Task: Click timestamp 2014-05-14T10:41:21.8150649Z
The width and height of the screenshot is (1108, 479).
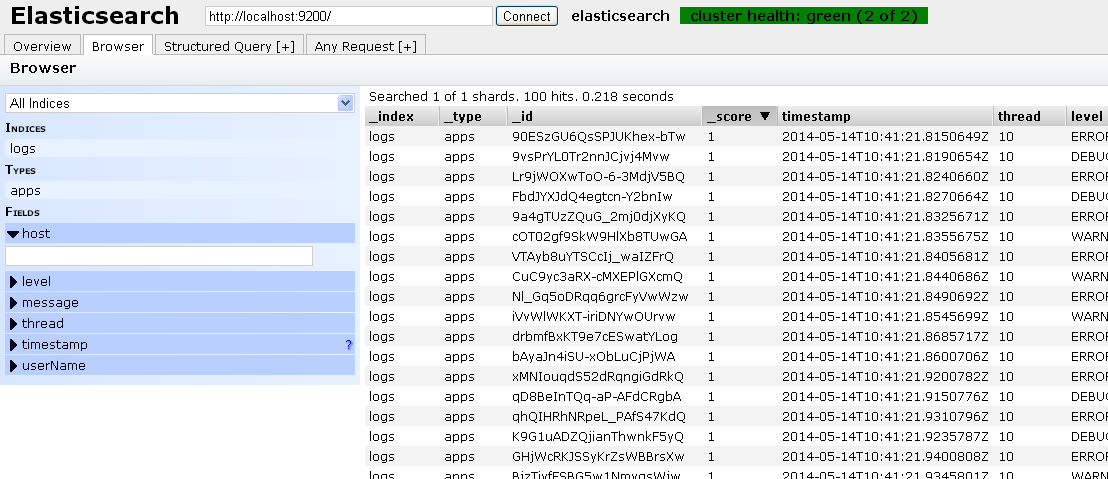Action: (x=885, y=136)
